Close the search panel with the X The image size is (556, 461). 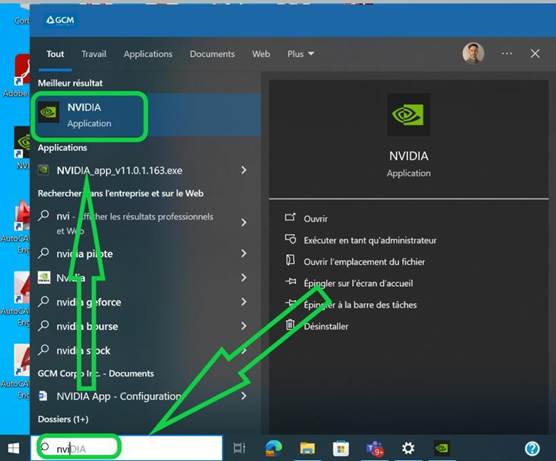(x=535, y=54)
